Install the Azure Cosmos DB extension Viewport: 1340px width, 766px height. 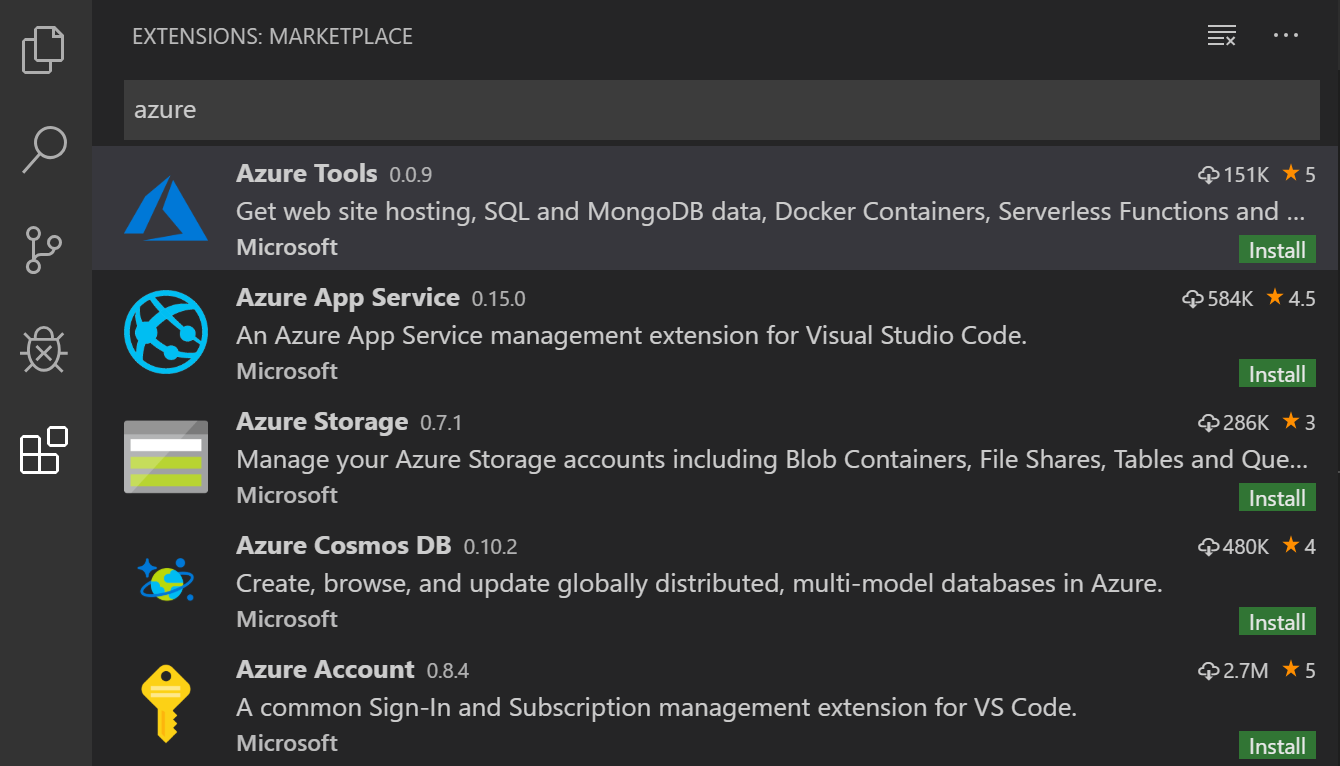pos(1277,622)
